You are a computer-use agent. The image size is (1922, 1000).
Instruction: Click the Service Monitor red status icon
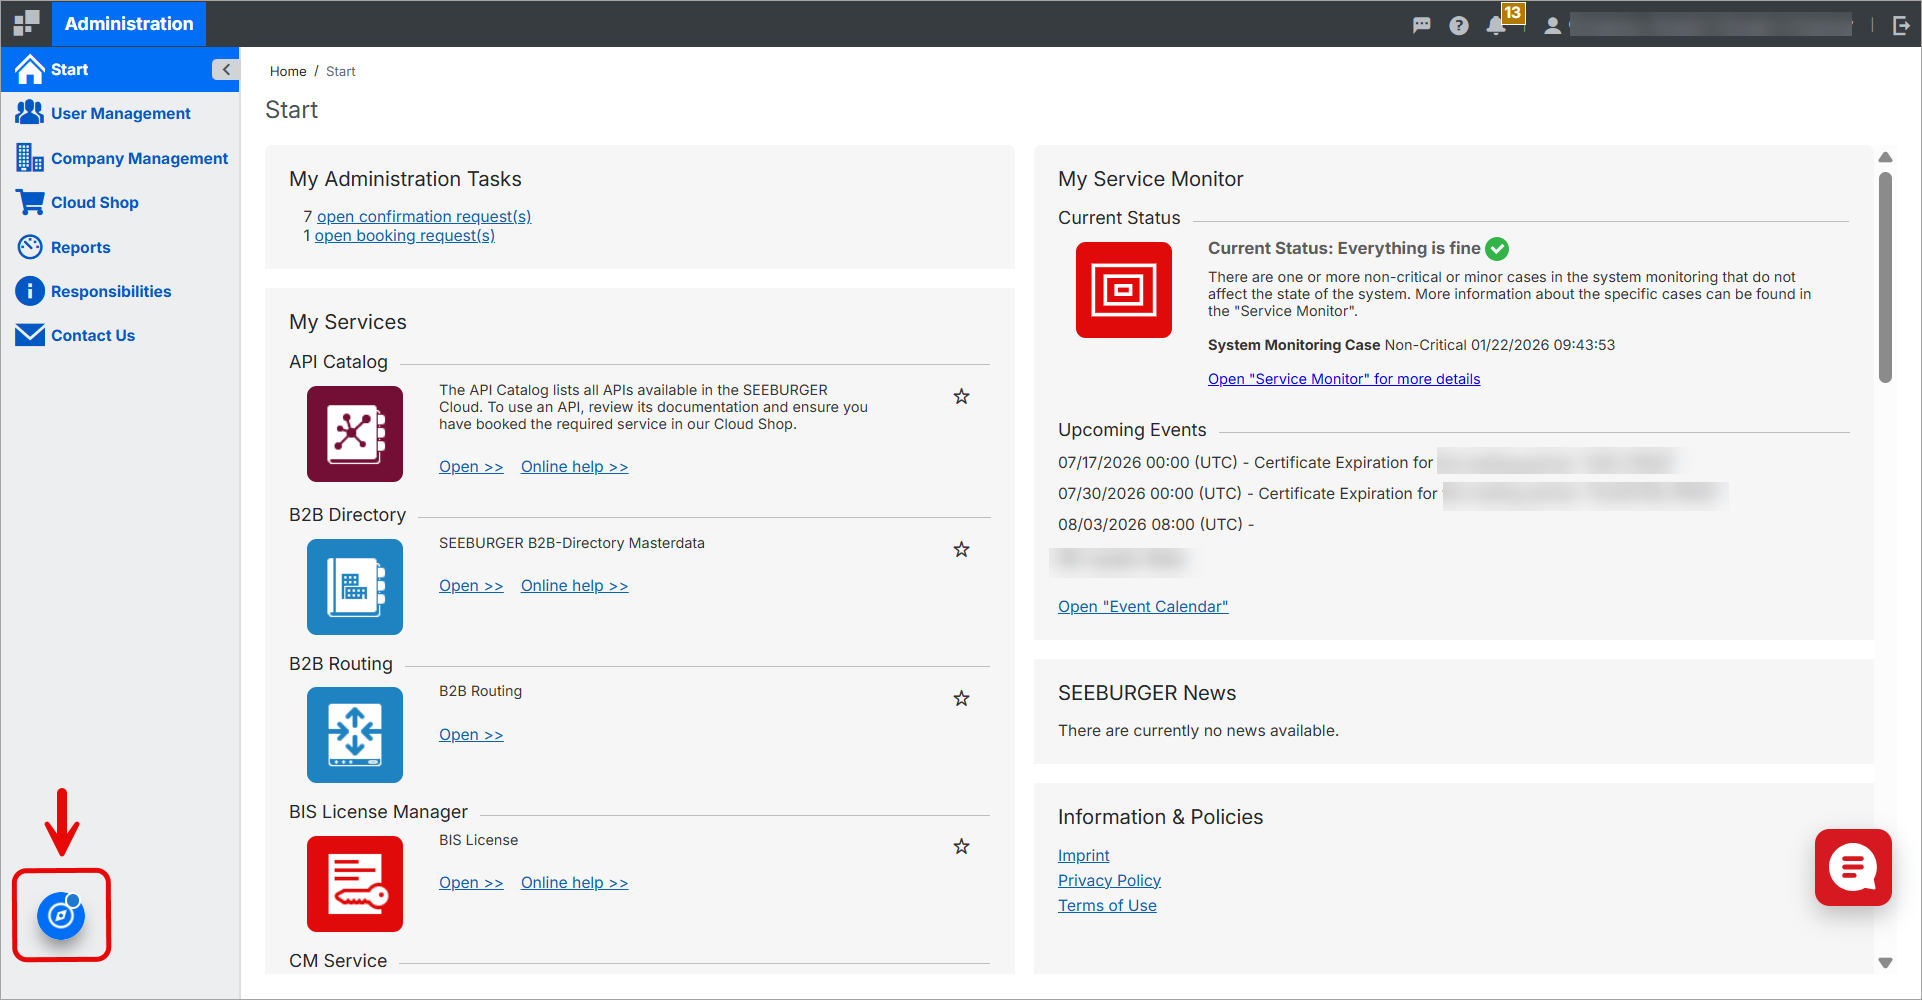[1124, 290]
